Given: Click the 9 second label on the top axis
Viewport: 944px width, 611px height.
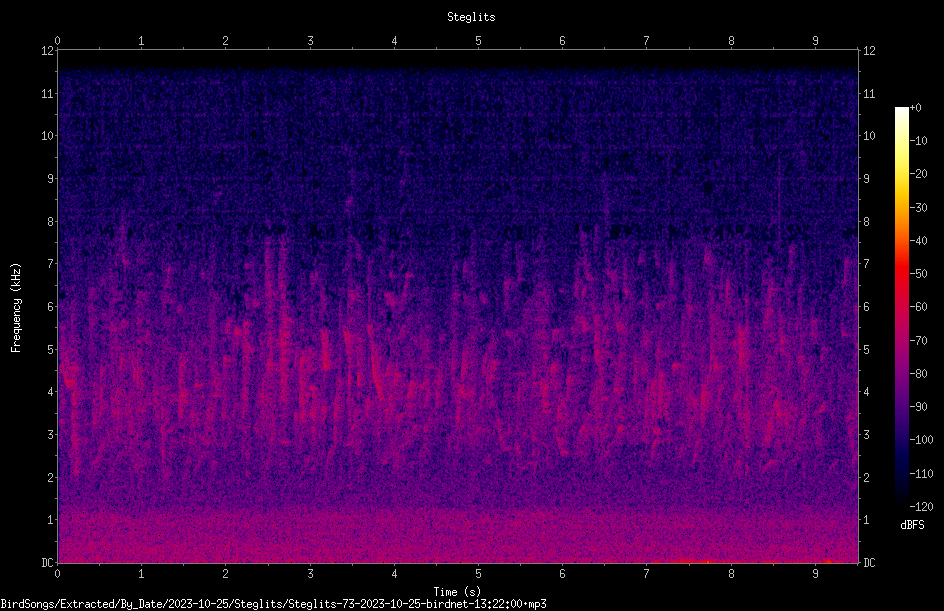Looking at the screenshot, I should click(815, 41).
